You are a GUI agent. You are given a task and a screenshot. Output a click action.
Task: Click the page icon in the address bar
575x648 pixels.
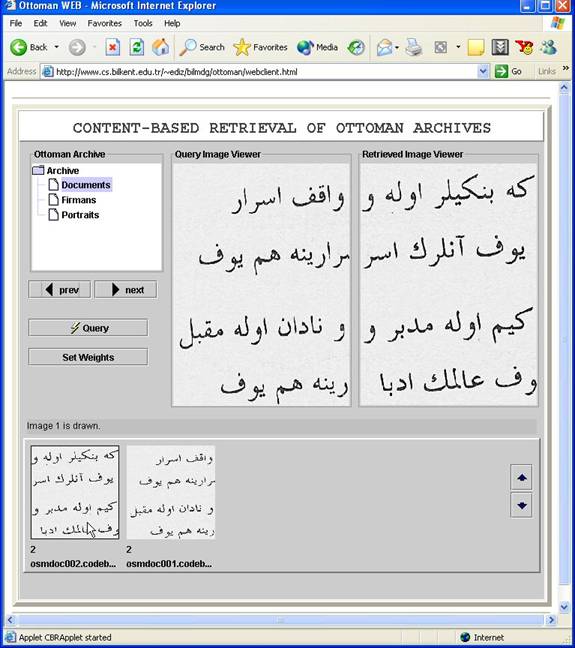coord(48,71)
